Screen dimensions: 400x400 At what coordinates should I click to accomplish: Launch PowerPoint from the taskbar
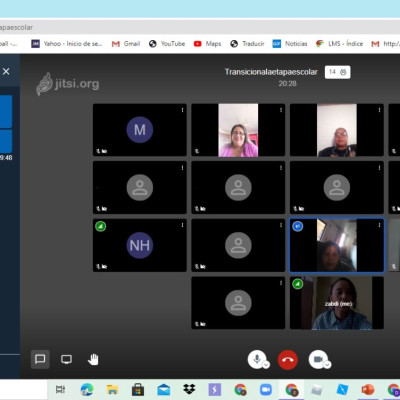coord(368,389)
